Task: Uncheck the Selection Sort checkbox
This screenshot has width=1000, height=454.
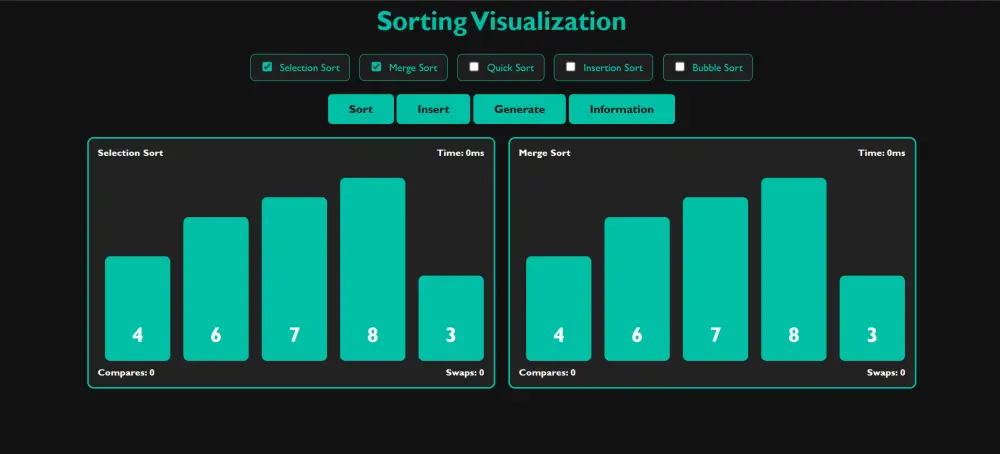Action: pos(267,66)
